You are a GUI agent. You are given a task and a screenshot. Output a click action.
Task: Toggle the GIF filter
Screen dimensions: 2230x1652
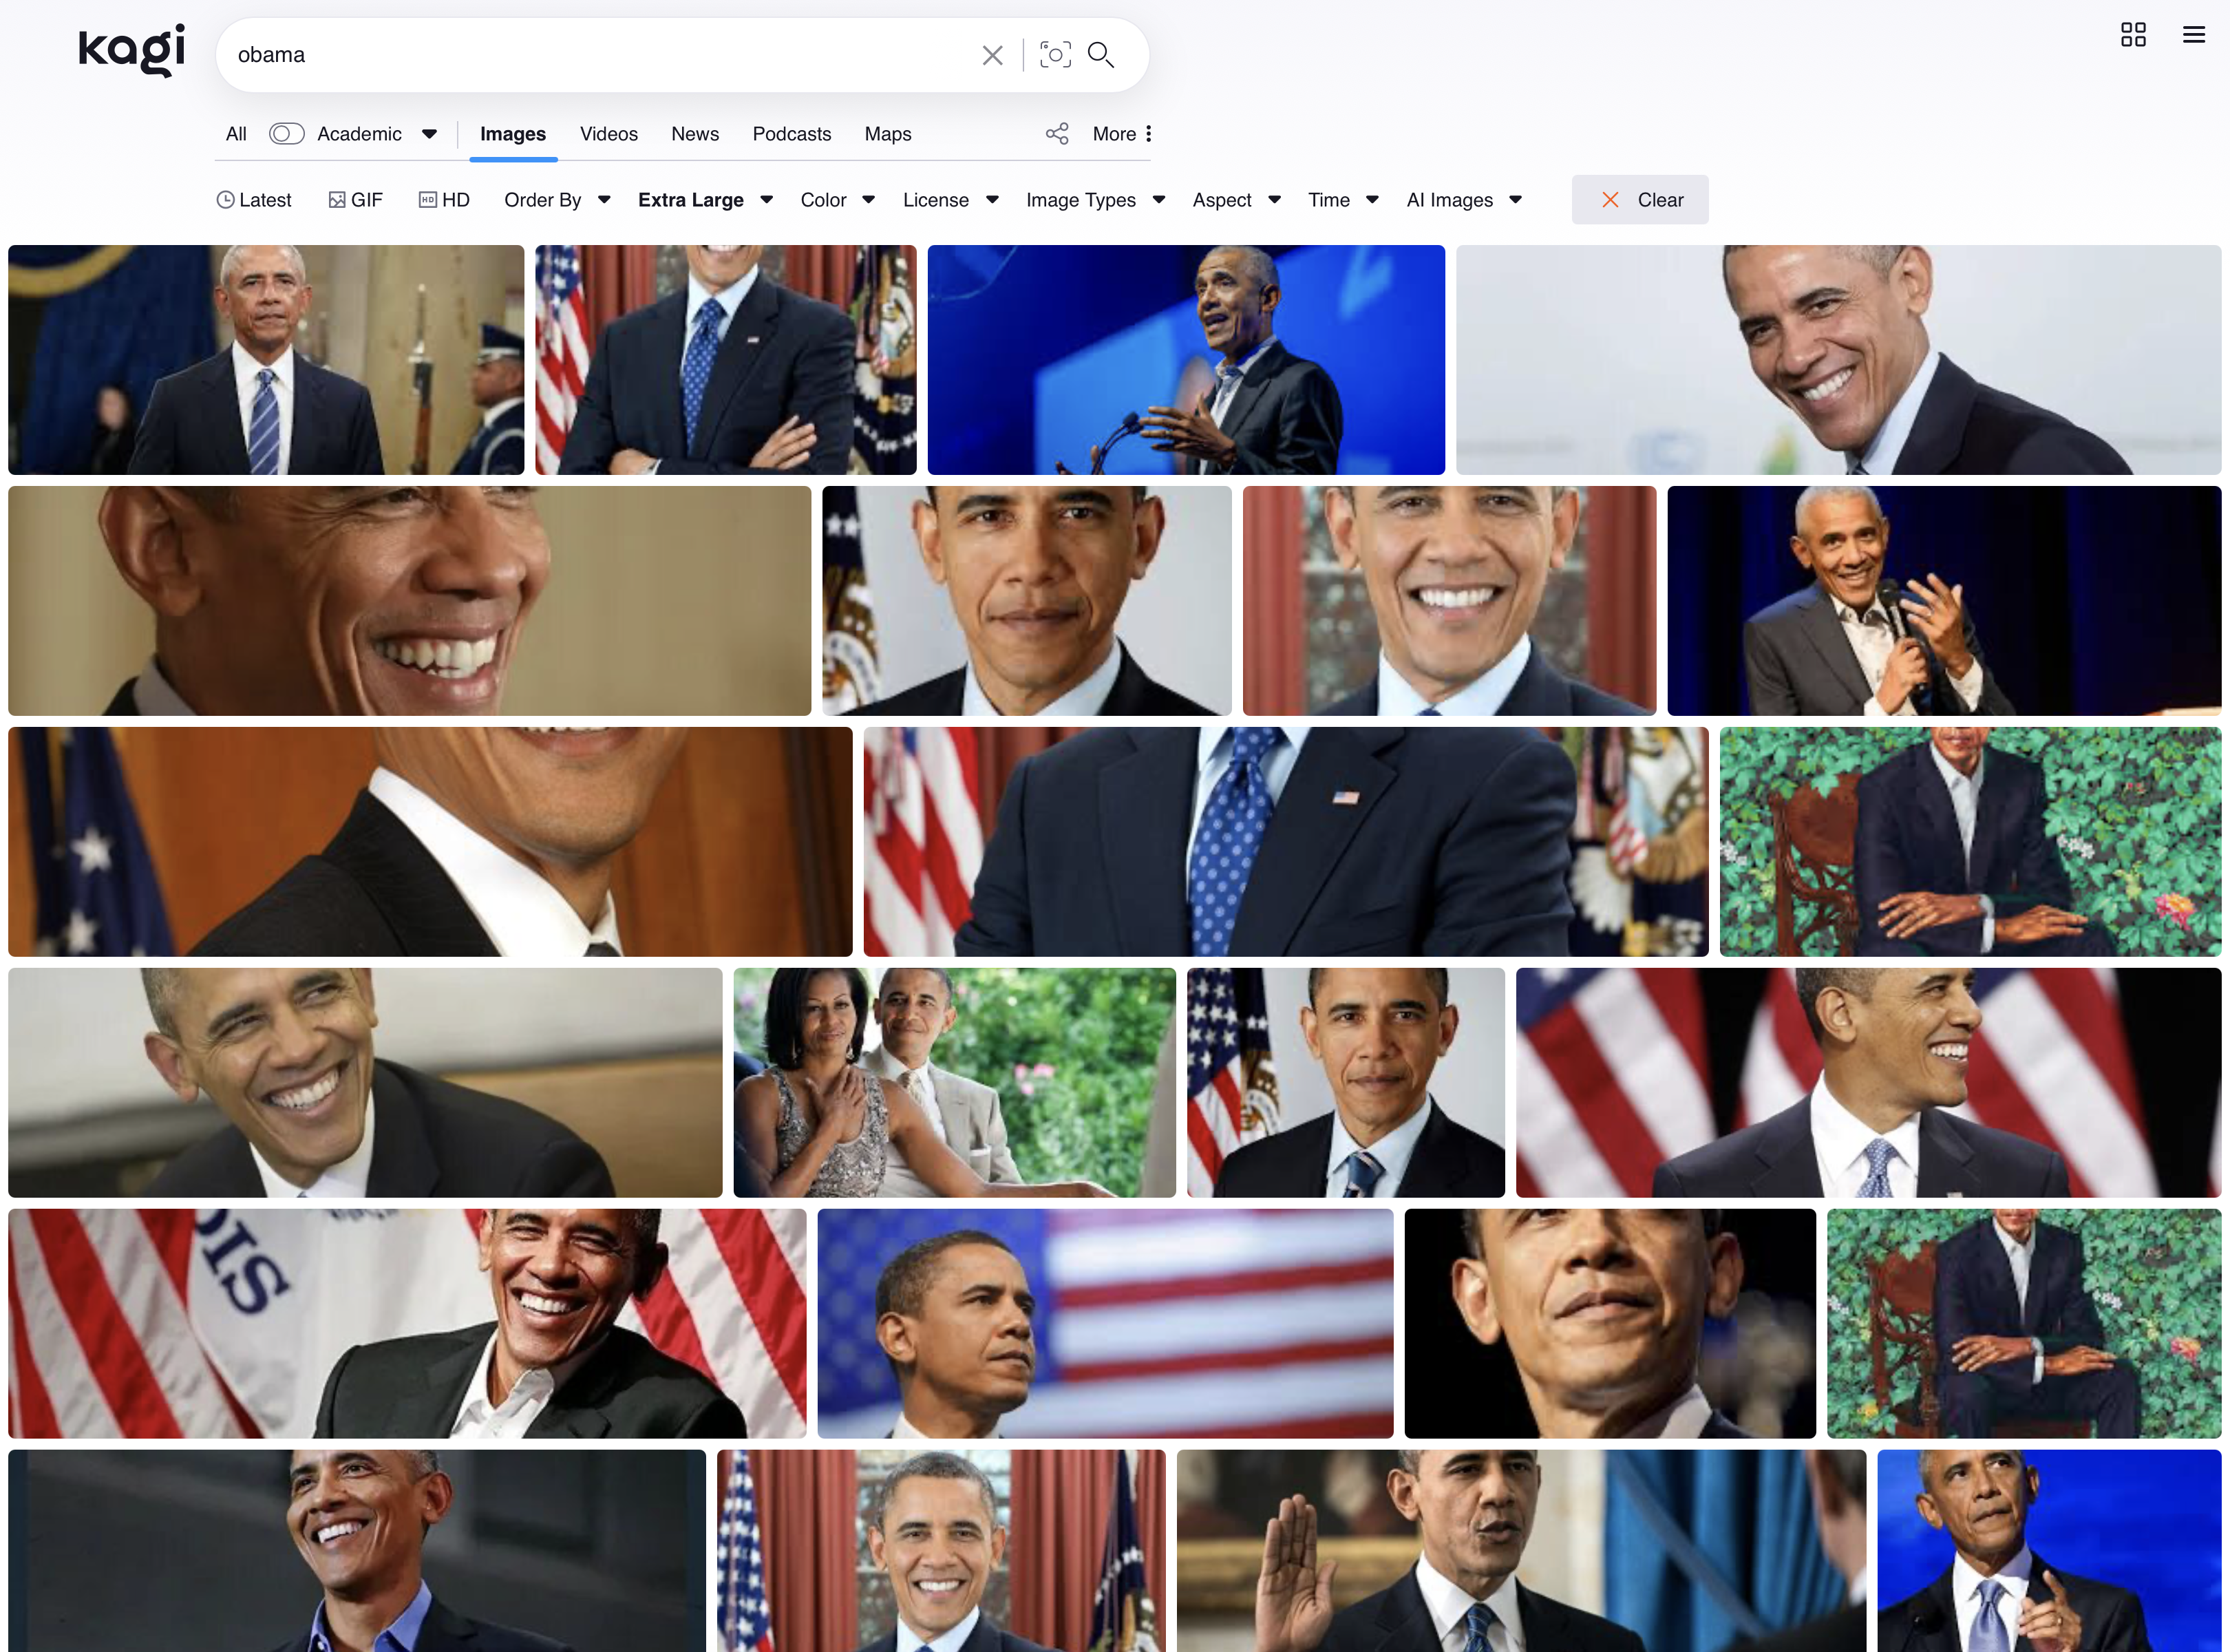coord(356,200)
